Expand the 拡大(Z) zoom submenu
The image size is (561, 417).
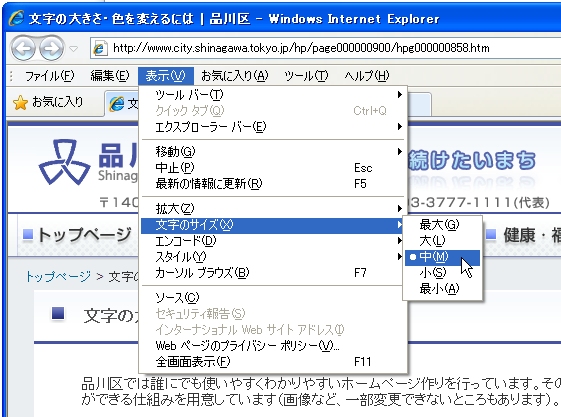coord(273,208)
